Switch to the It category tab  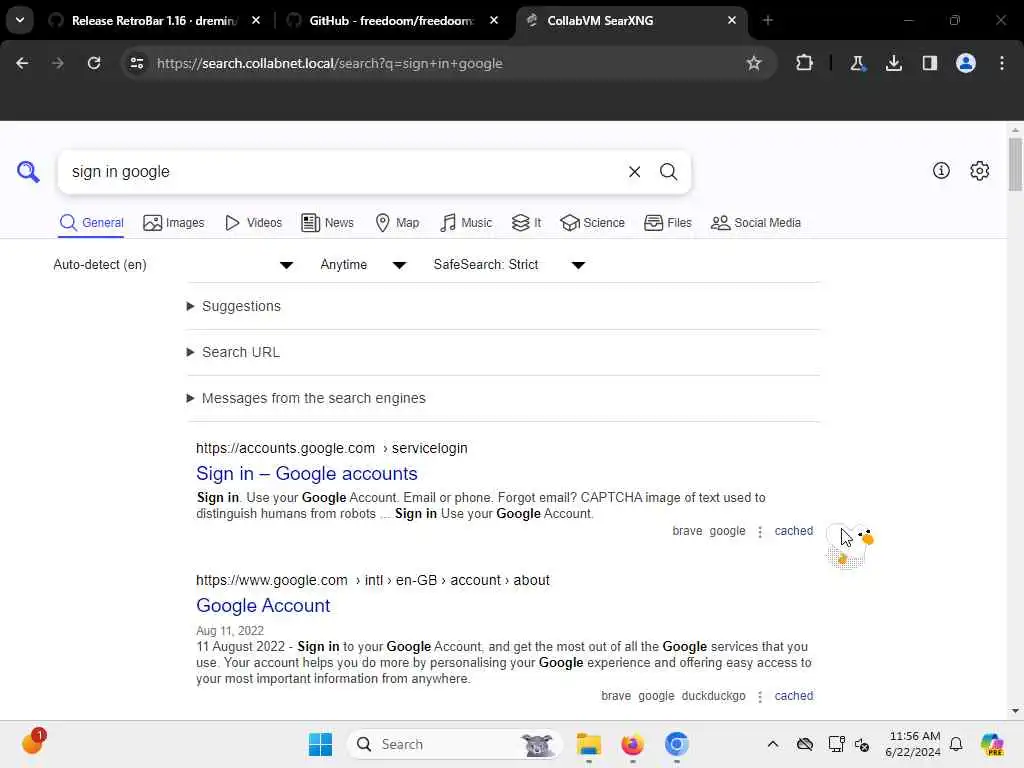526,223
